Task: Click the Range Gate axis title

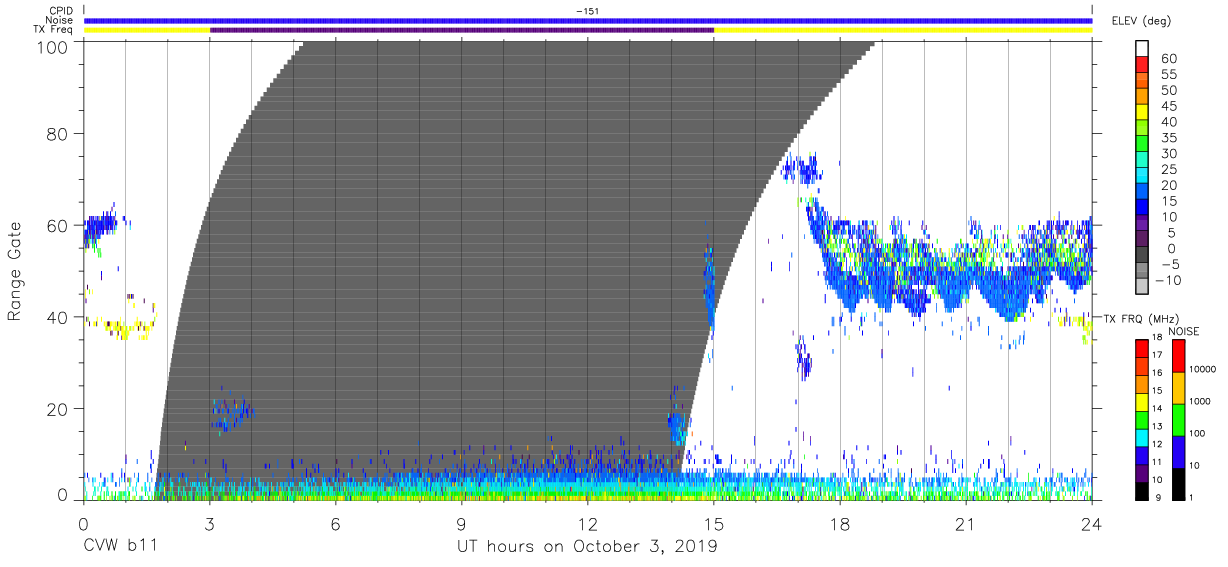Action: [x=15, y=272]
